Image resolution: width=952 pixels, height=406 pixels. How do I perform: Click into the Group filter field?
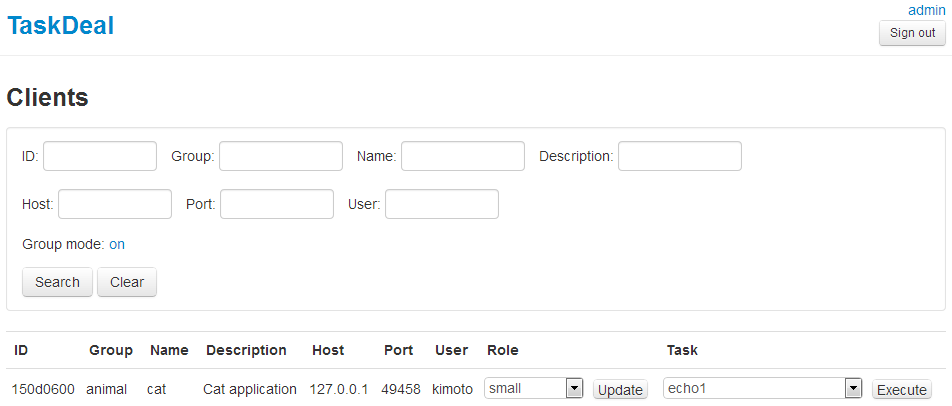281,156
